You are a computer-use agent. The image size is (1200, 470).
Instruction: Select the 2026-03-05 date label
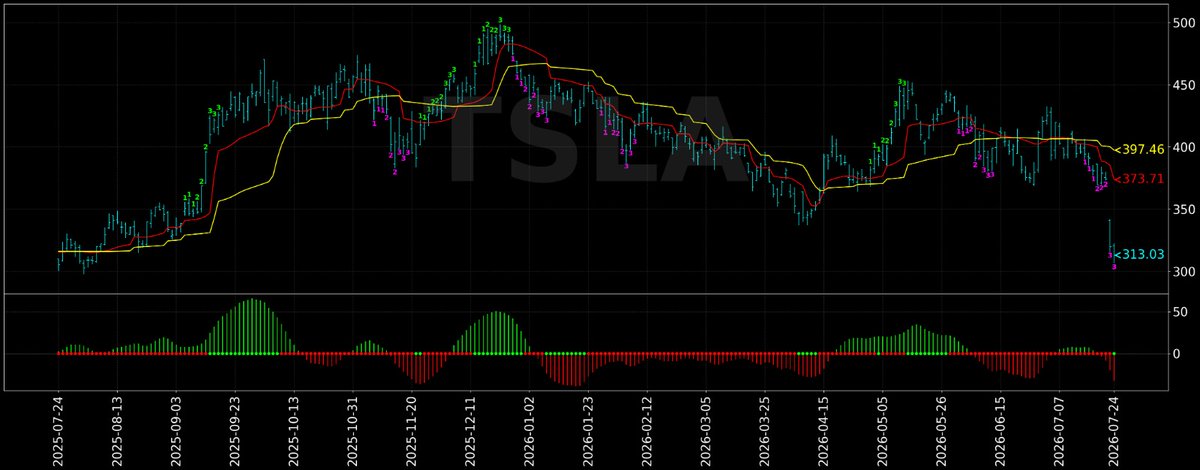pyautogui.click(x=706, y=431)
